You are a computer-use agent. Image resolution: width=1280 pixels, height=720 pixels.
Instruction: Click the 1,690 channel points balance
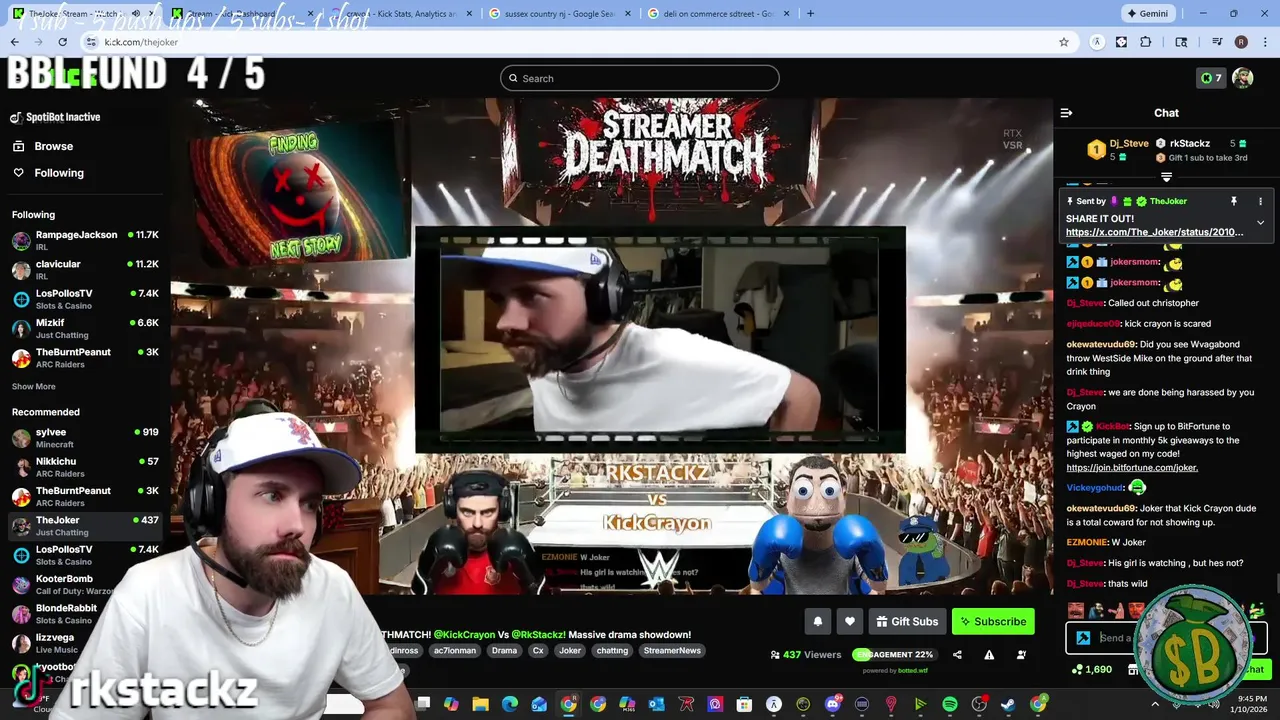(1091, 669)
